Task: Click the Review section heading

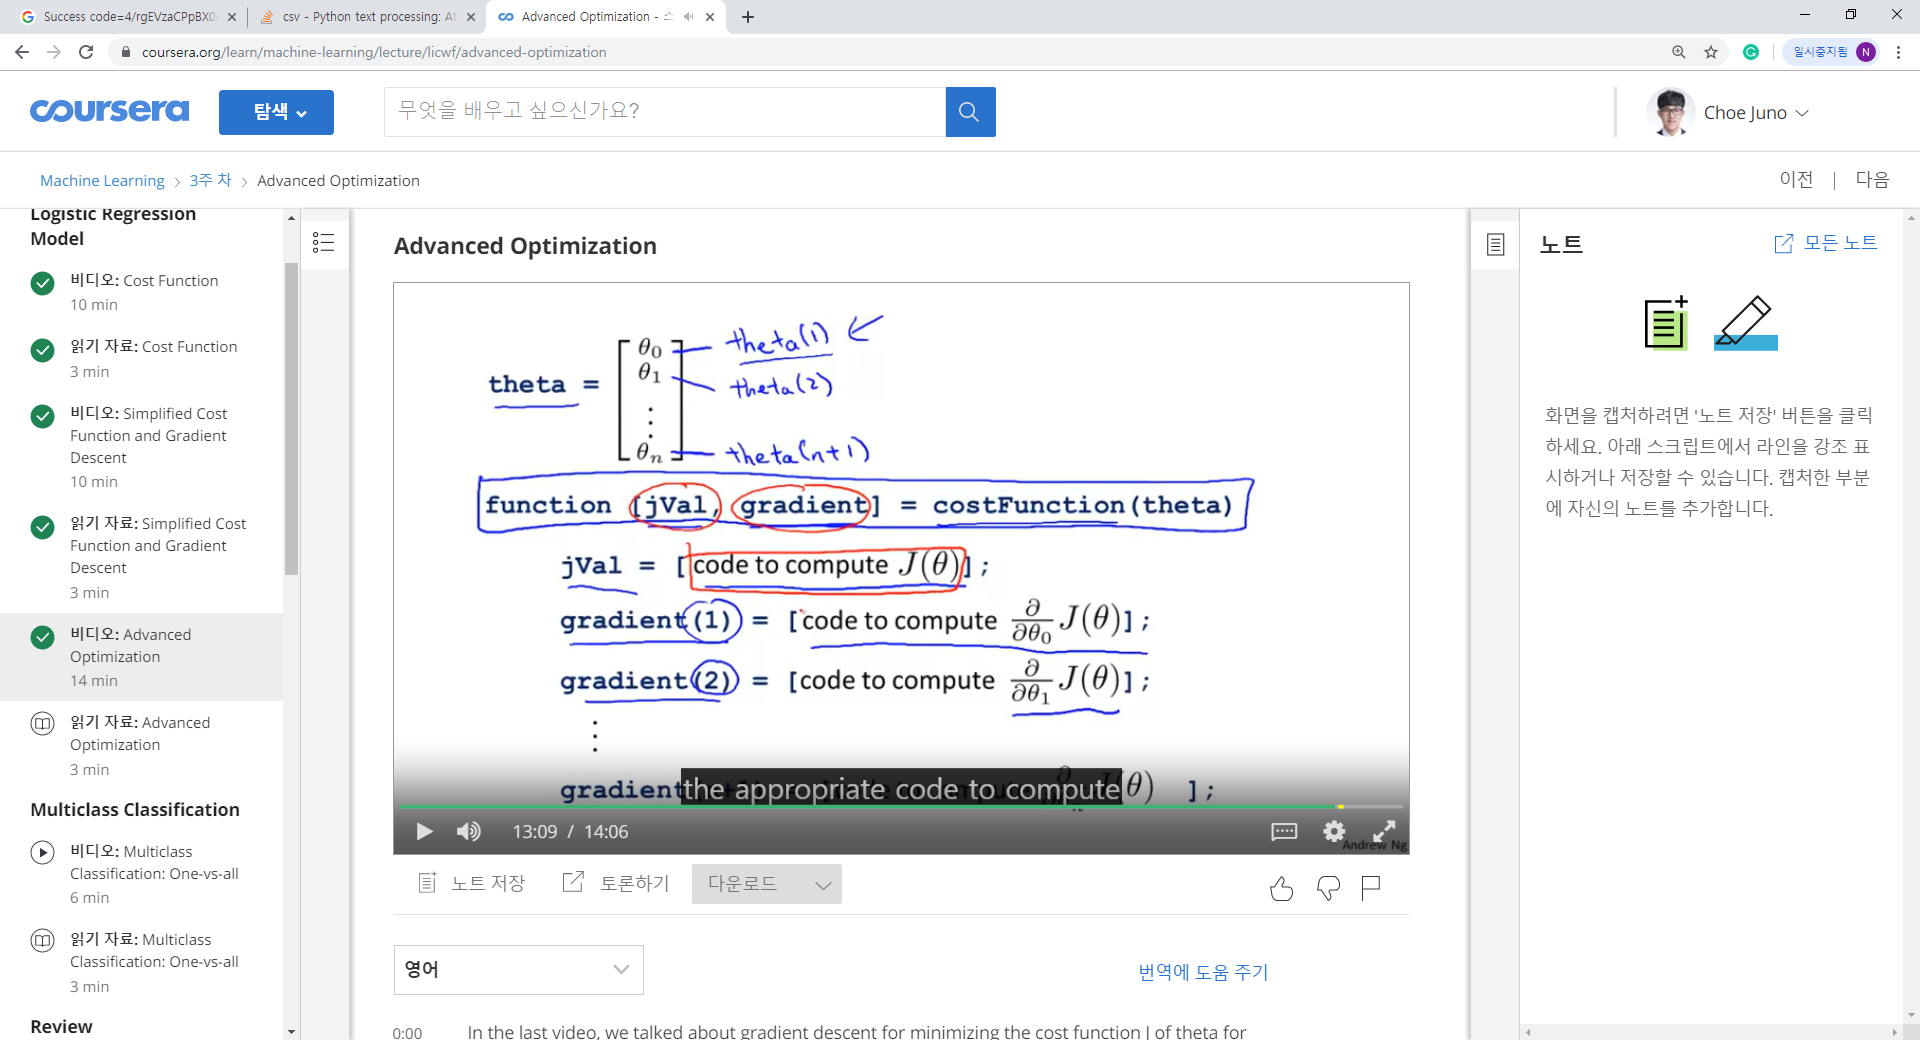Action: (x=61, y=1026)
